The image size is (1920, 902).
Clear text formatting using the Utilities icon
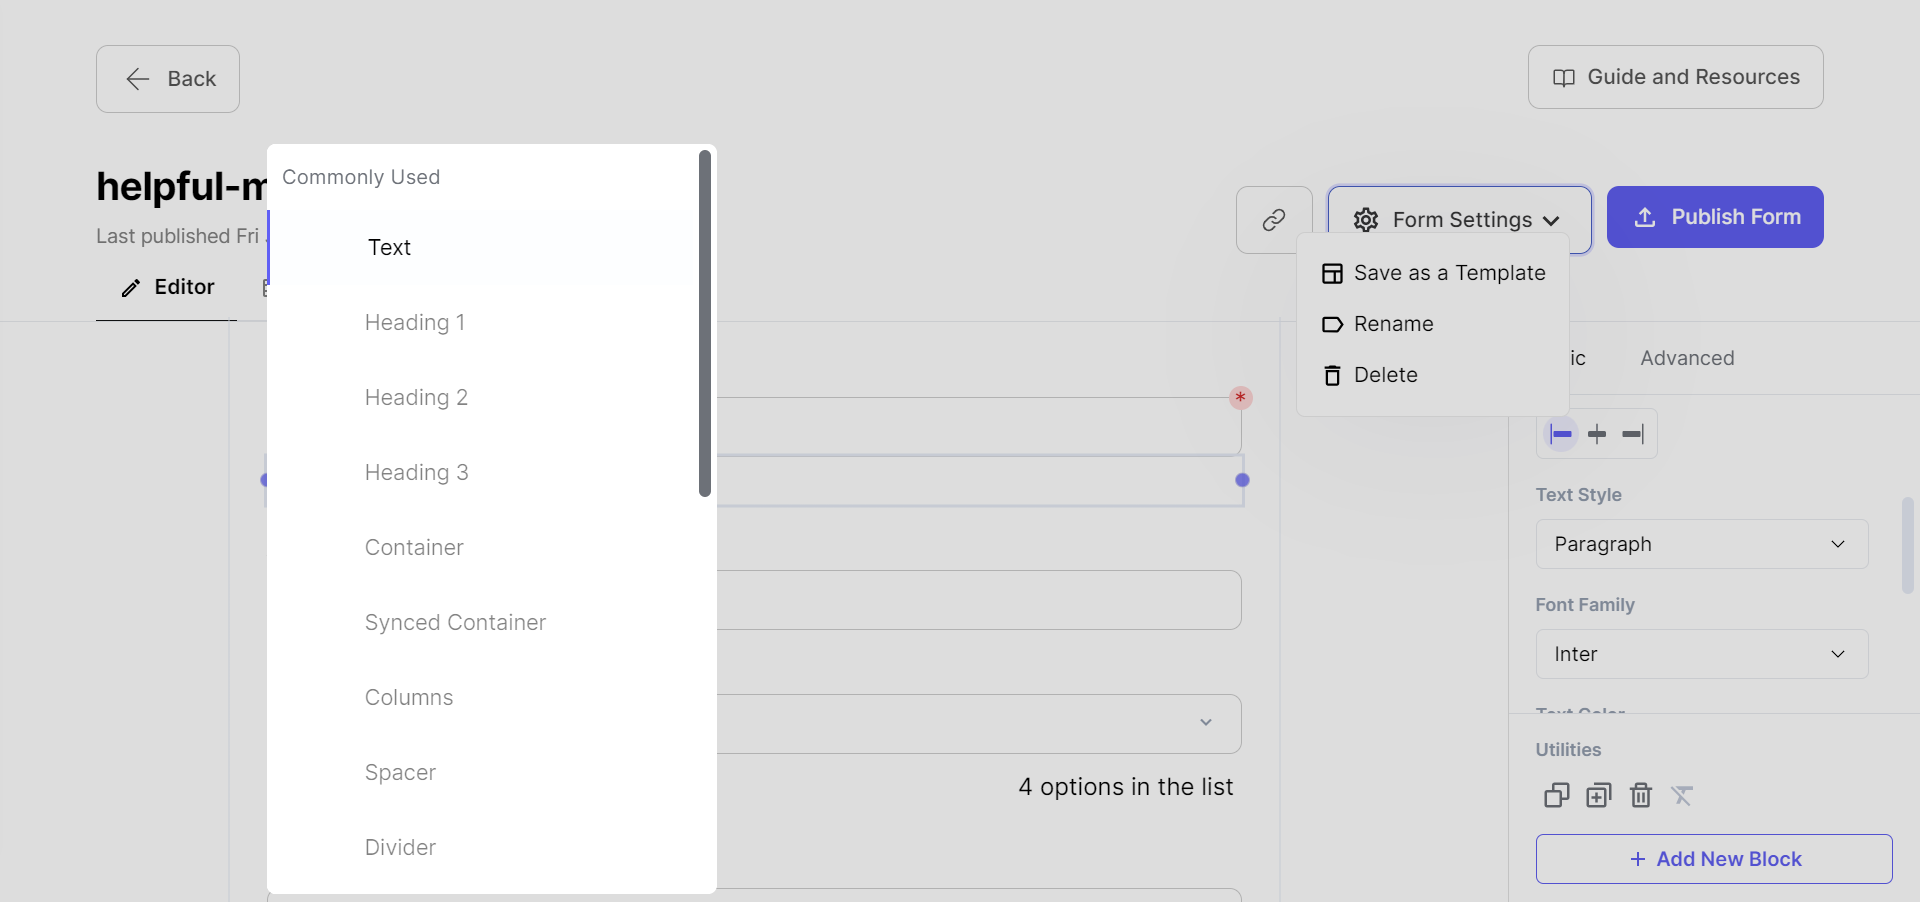[1682, 795]
